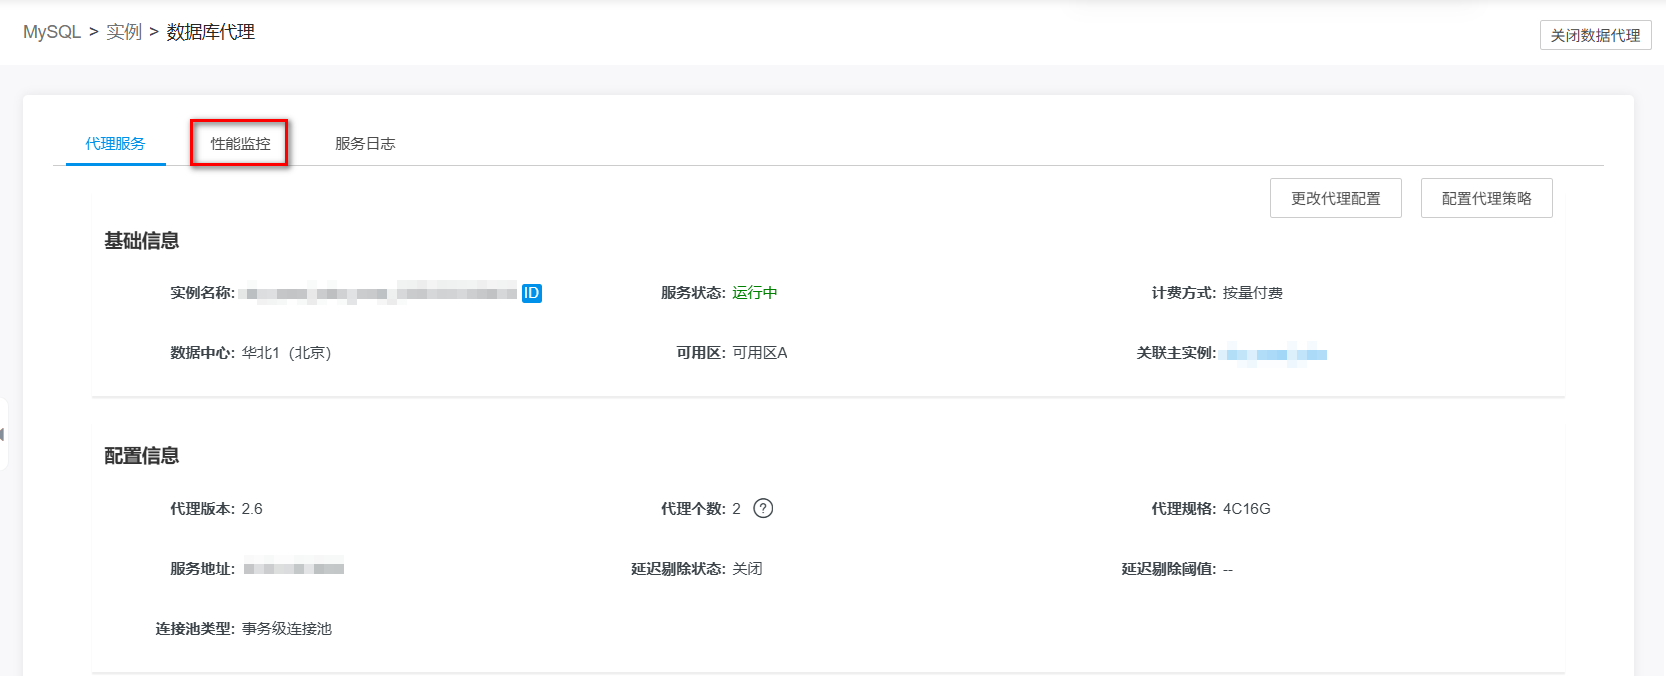
Task: Select the 代理服务 tab
Action: (x=115, y=144)
